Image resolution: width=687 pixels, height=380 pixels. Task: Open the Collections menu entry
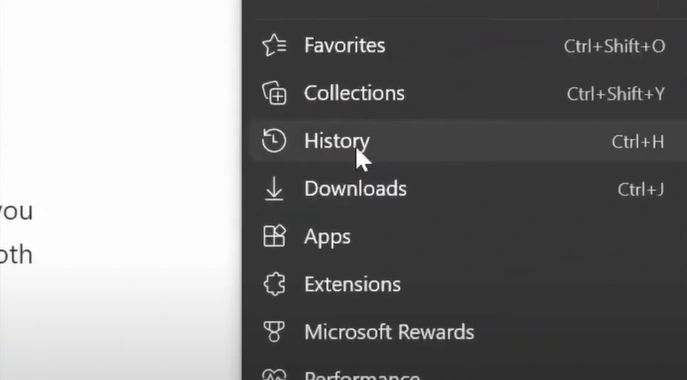[x=464, y=93]
